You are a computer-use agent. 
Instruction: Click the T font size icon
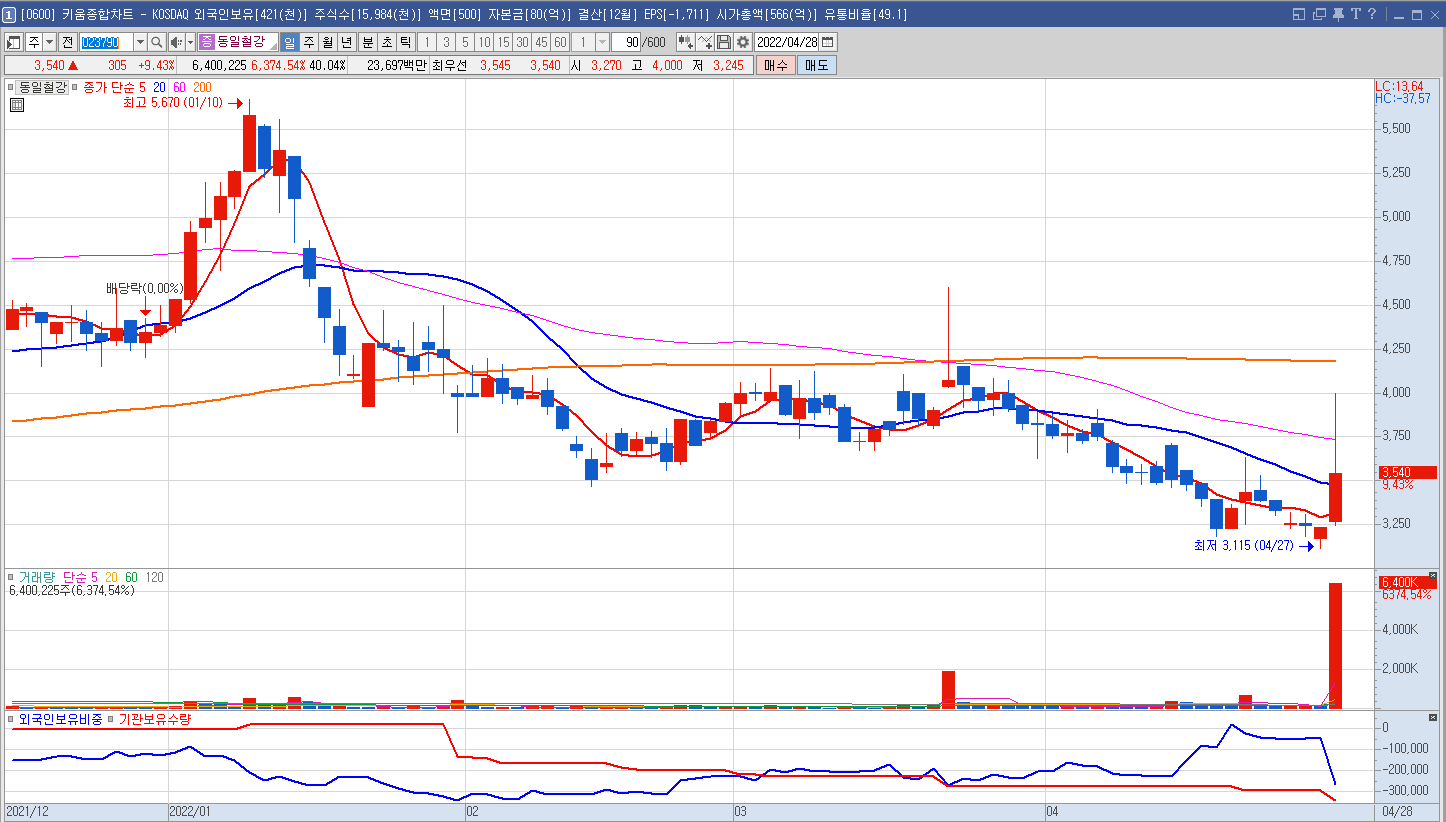[1356, 14]
